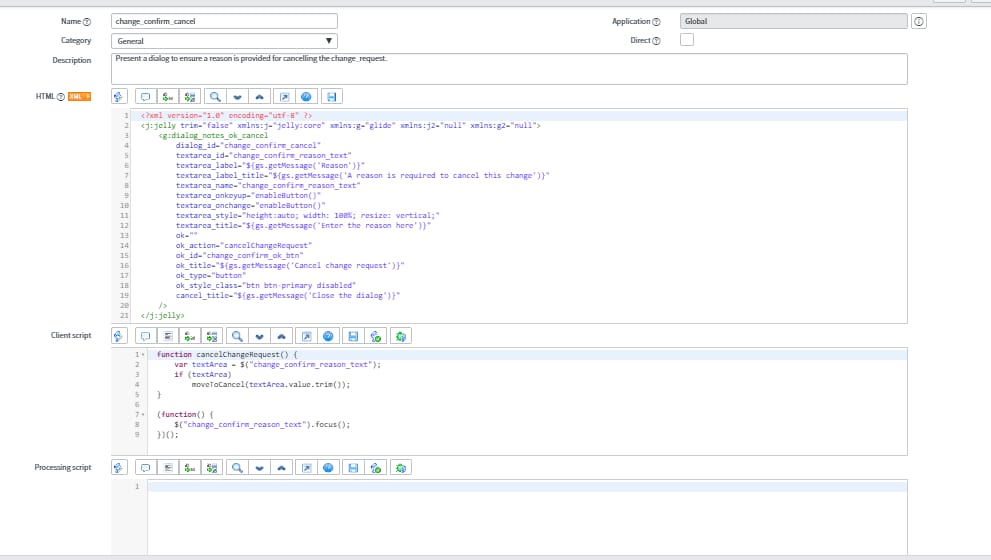Image resolution: width=991 pixels, height=560 pixels.
Task: Find next match in Client script
Action: tap(259, 336)
